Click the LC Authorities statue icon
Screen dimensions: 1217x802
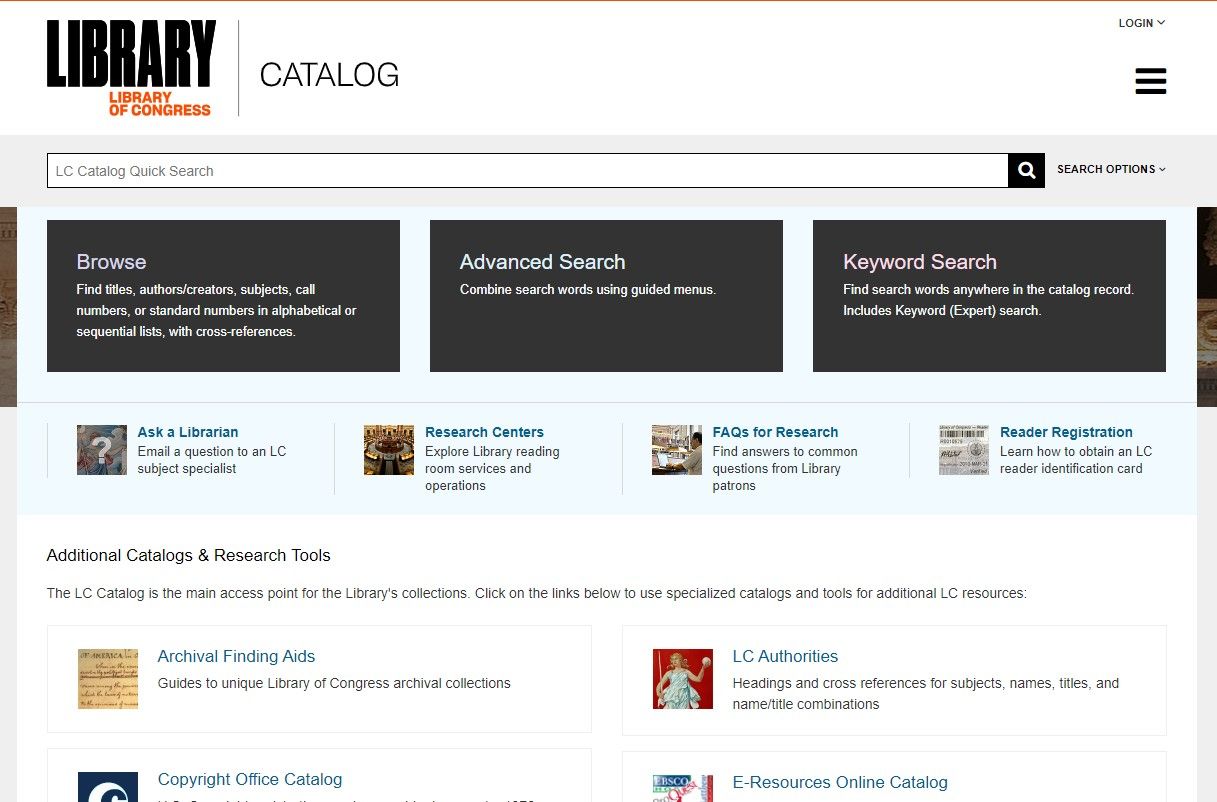coord(683,679)
